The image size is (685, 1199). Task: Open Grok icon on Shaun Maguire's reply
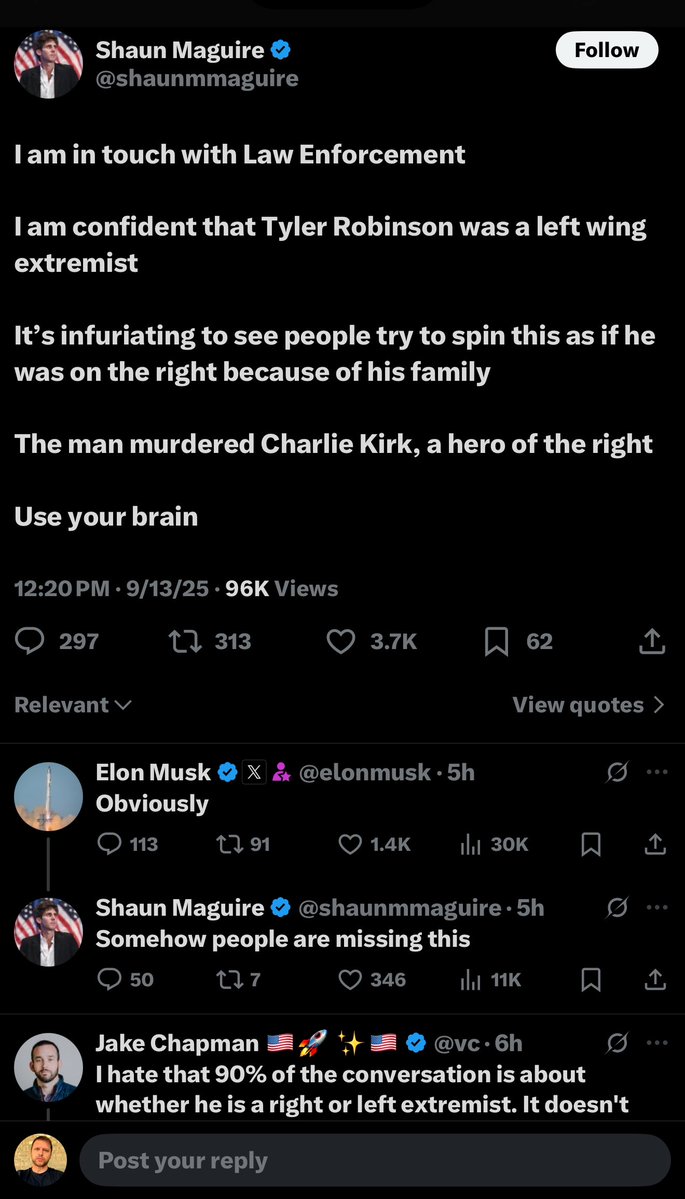(x=617, y=907)
